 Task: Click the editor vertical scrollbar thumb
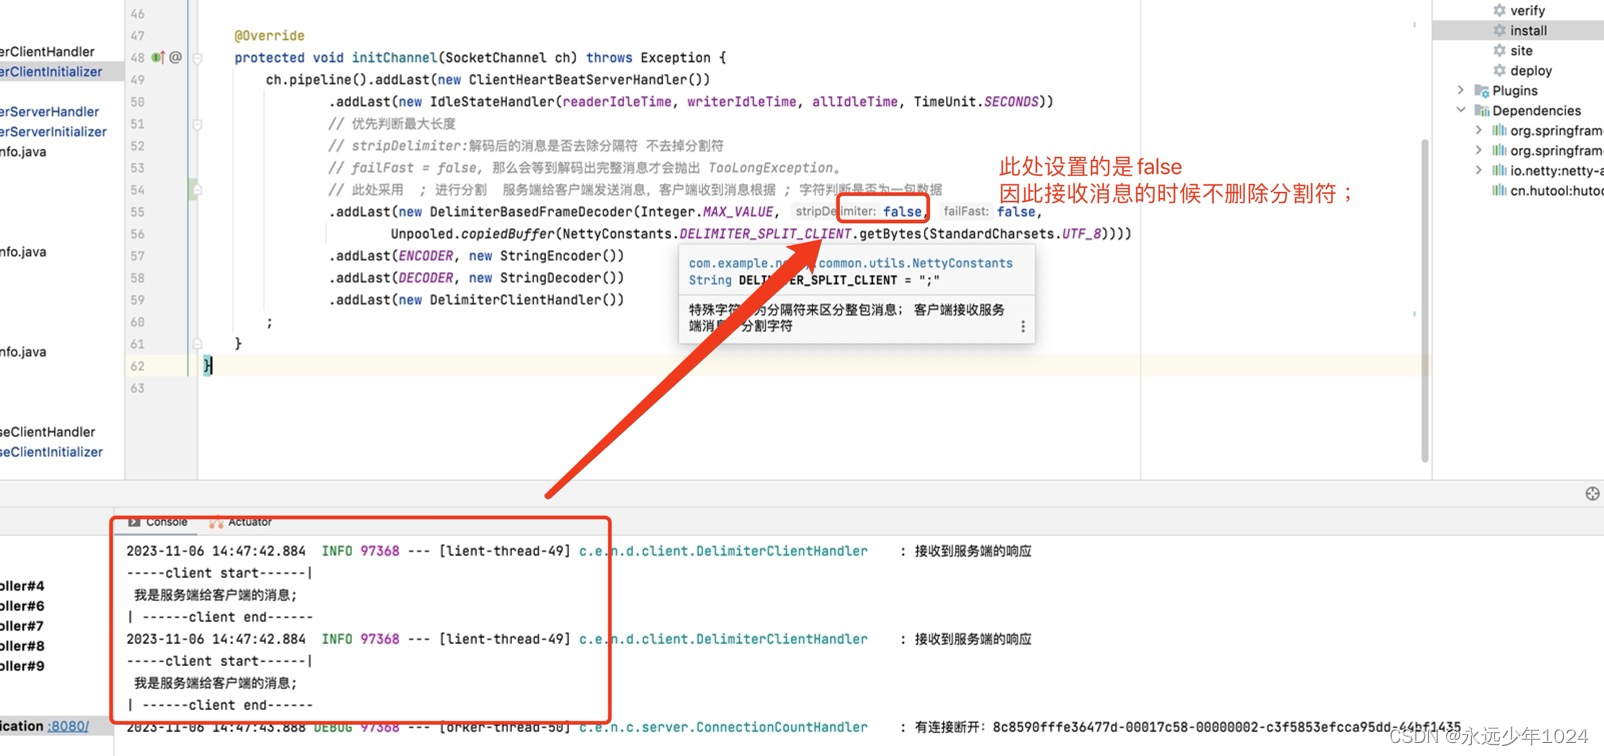1425,300
